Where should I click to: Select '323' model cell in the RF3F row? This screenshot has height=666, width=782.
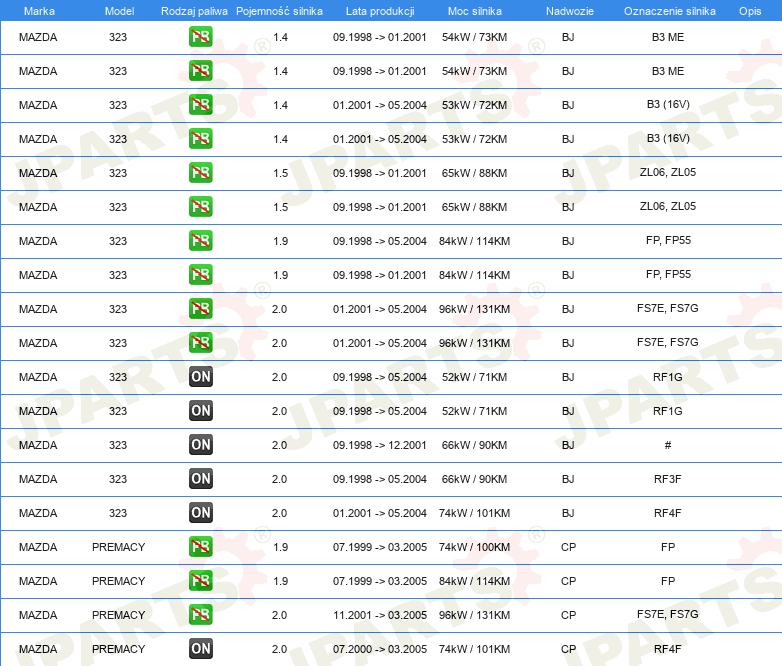[x=118, y=479]
